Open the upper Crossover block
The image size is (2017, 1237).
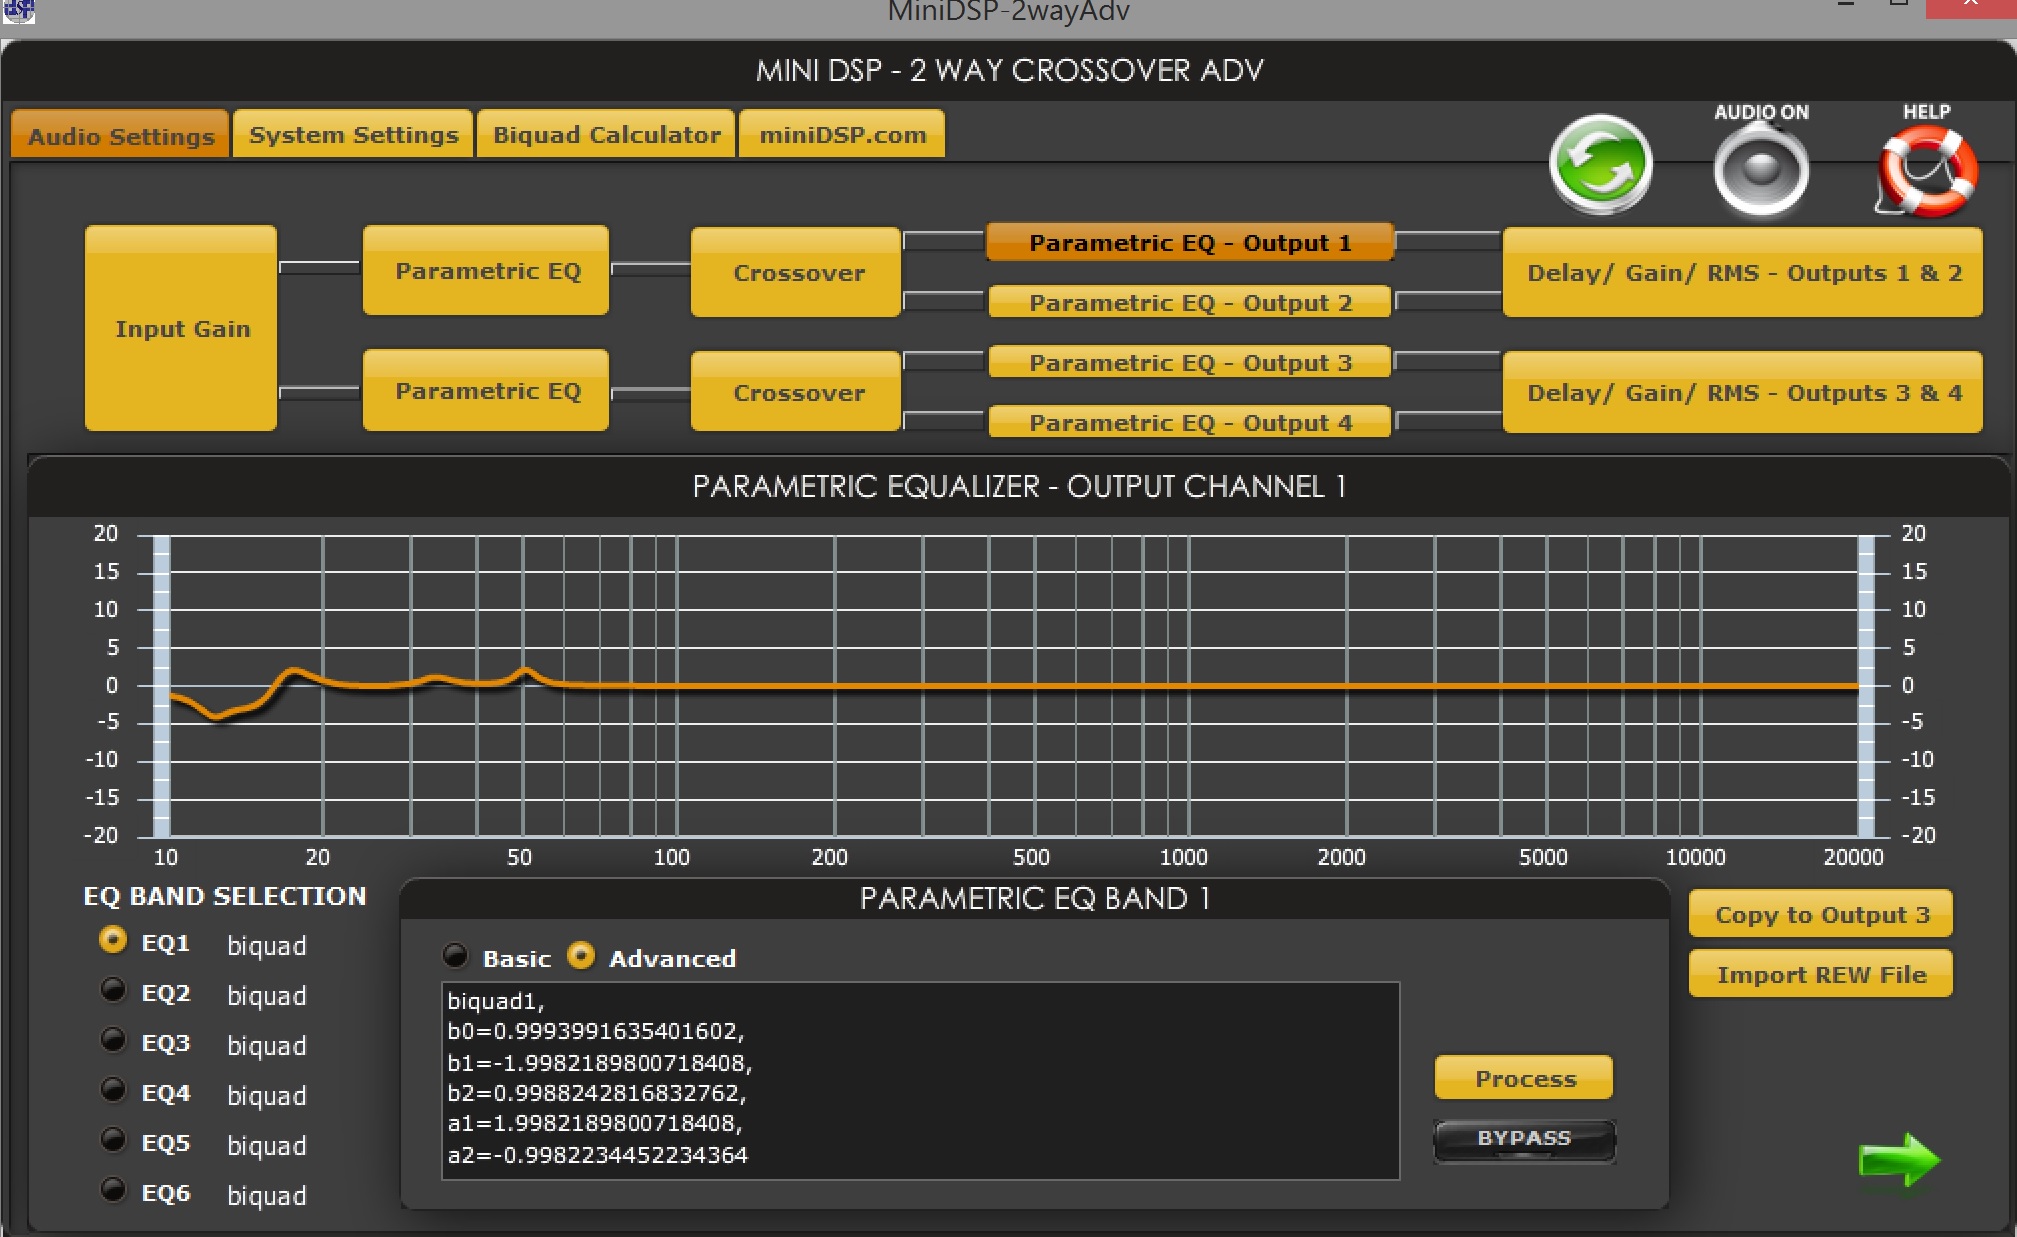click(797, 272)
